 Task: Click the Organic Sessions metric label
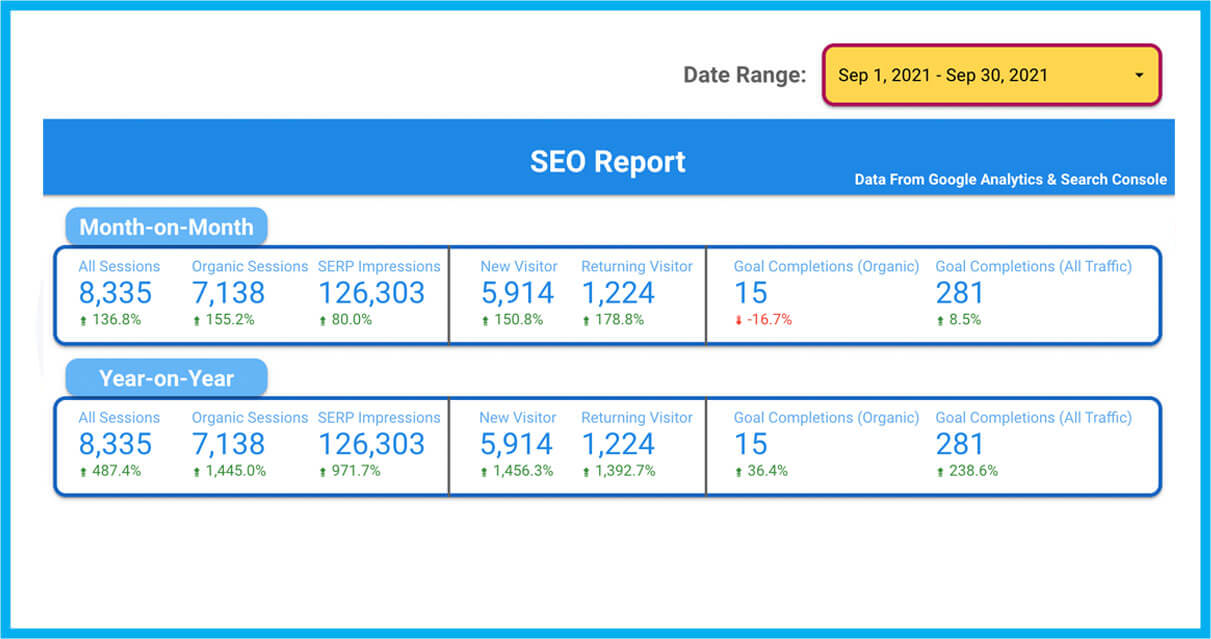click(249, 266)
